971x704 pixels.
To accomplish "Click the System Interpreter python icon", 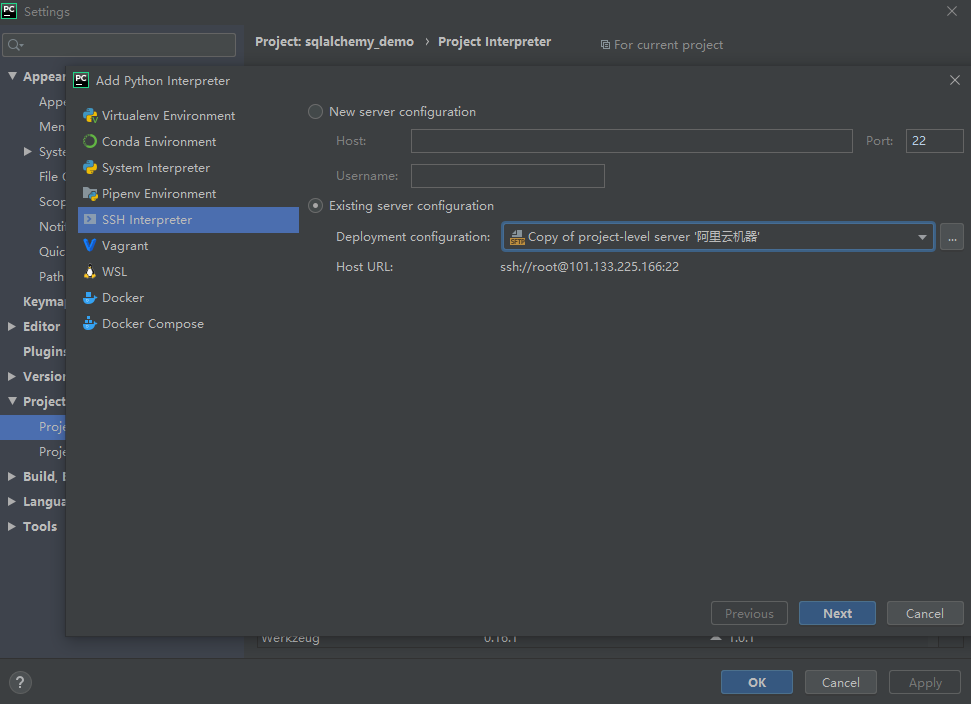I will tap(90, 168).
